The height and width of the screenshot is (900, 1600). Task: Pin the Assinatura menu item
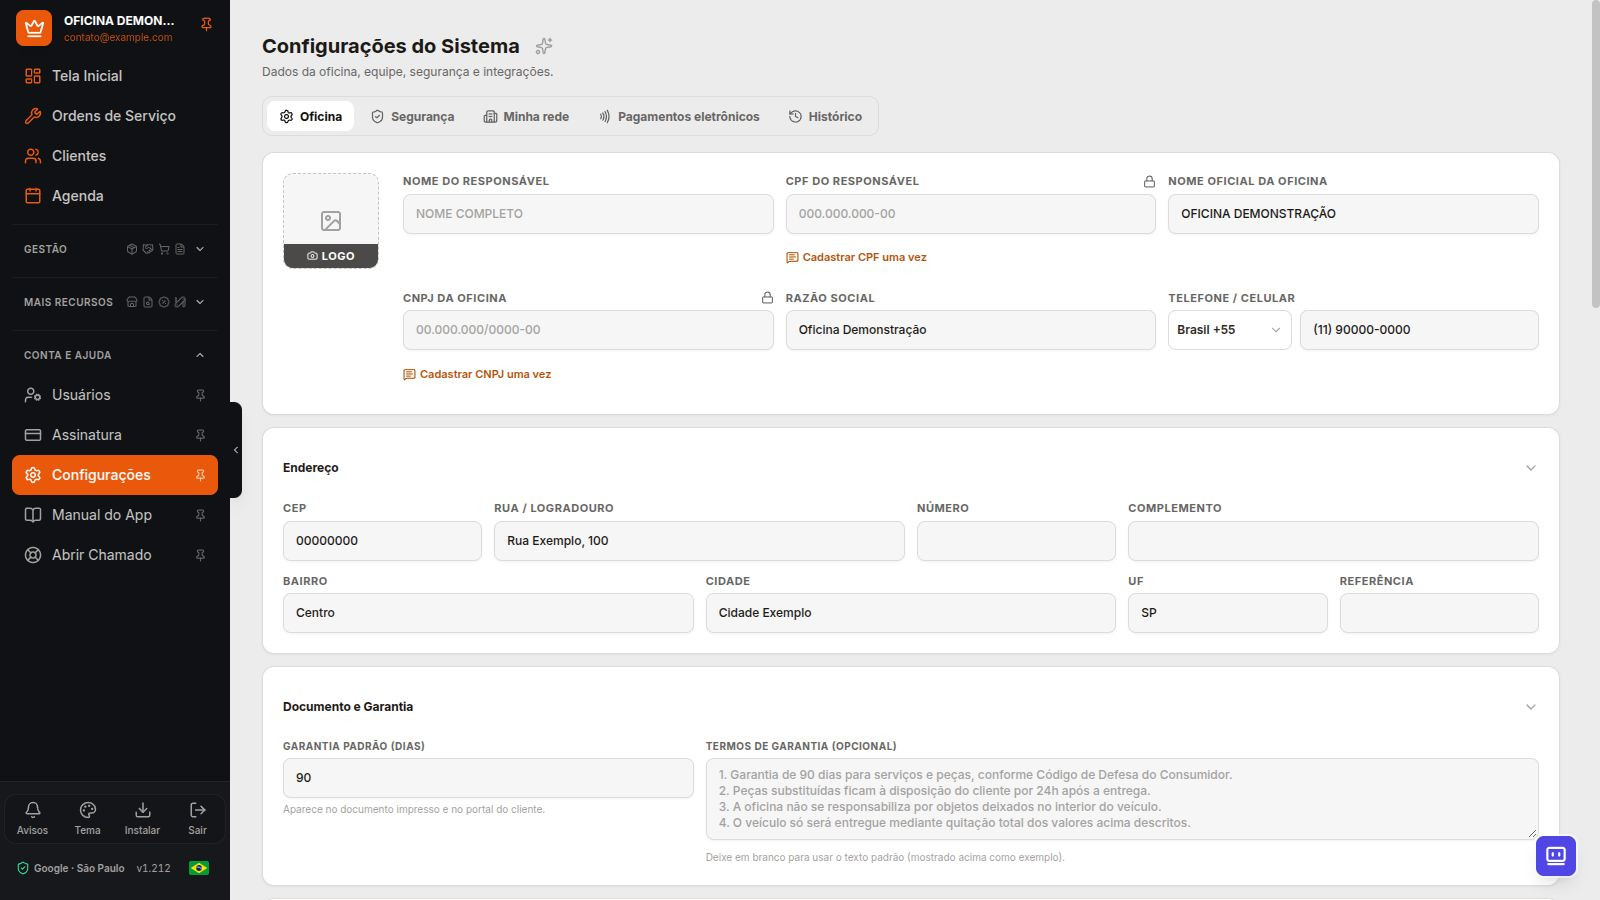pos(200,435)
